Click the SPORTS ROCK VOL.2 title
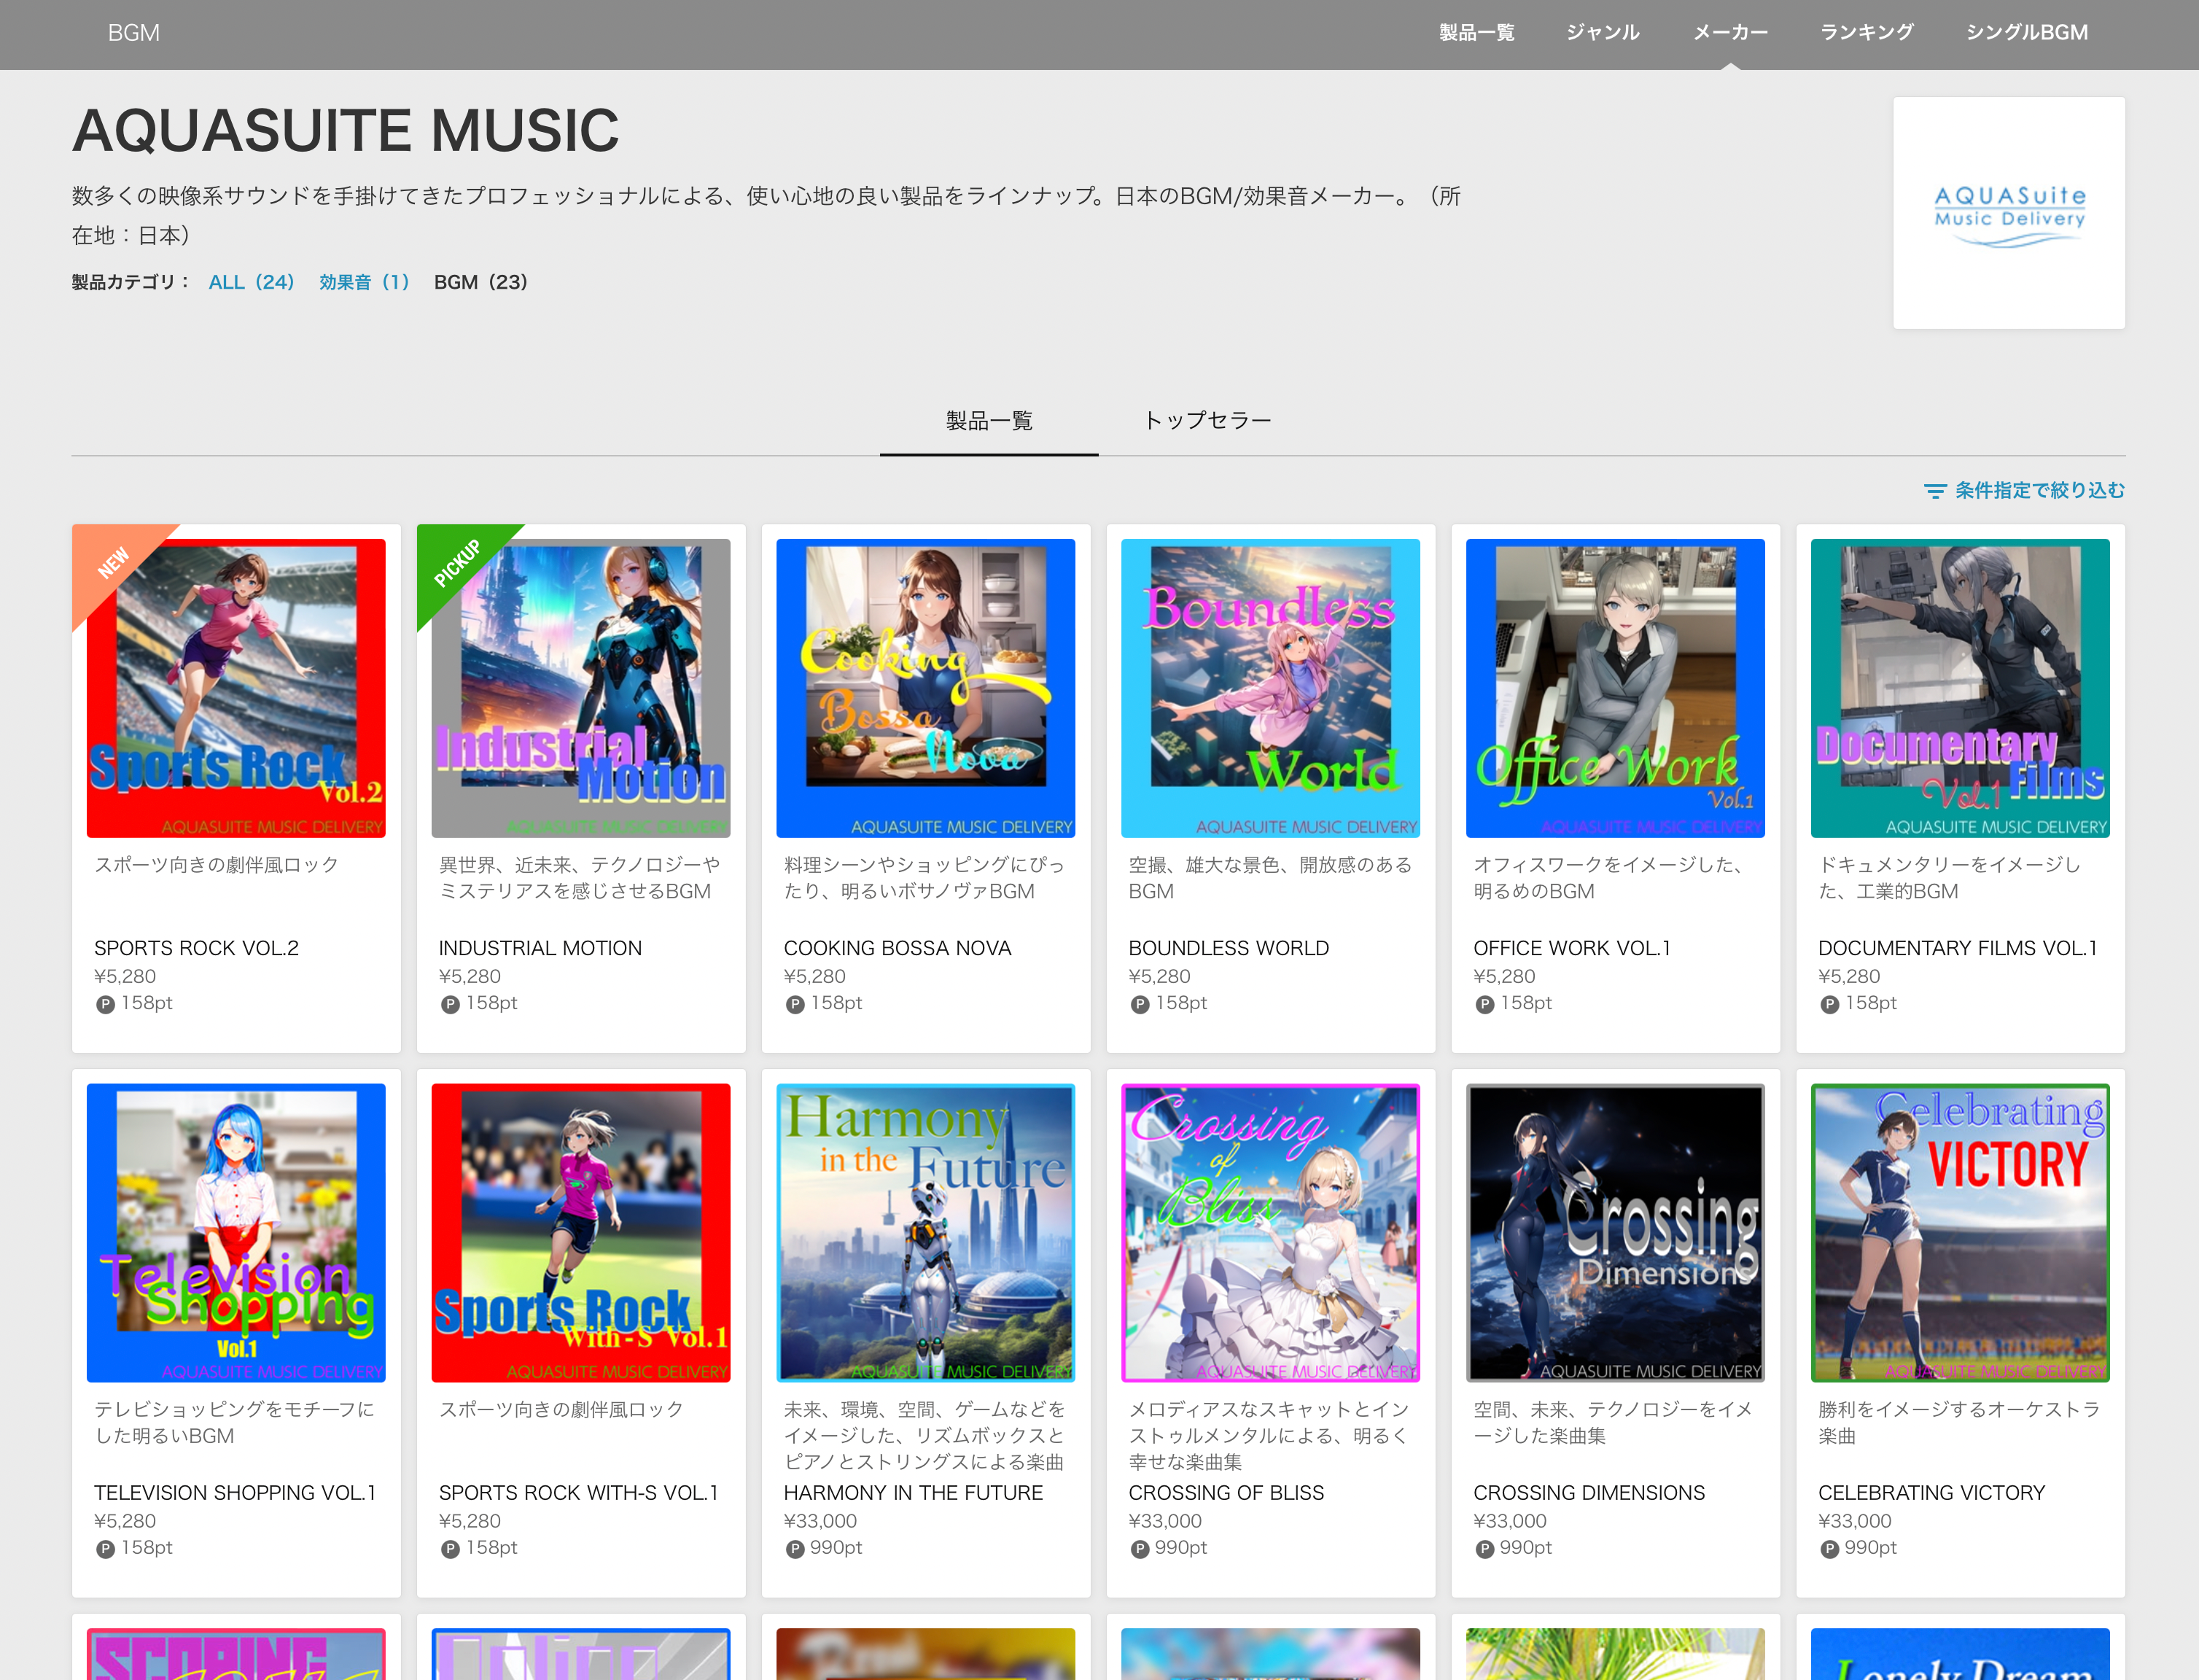This screenshot has width=2199, height=1680. [x=196, y=948]
